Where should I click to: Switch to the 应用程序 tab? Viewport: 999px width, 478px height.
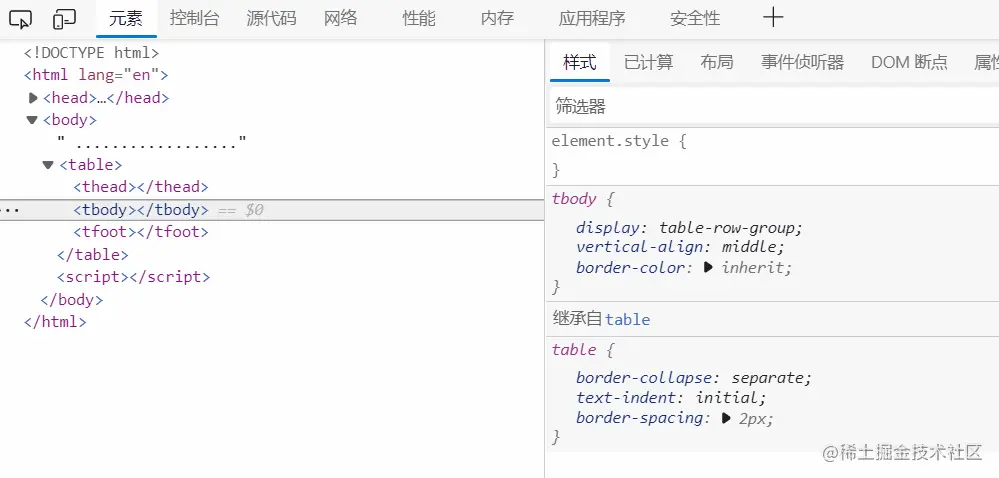pyautogui.click(x=592, y=19)
